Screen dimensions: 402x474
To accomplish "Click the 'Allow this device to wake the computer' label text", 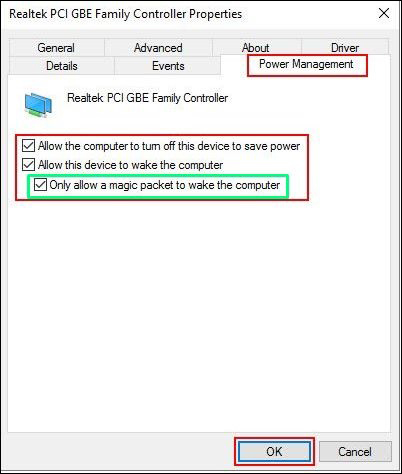I will [x=130, y=165].
